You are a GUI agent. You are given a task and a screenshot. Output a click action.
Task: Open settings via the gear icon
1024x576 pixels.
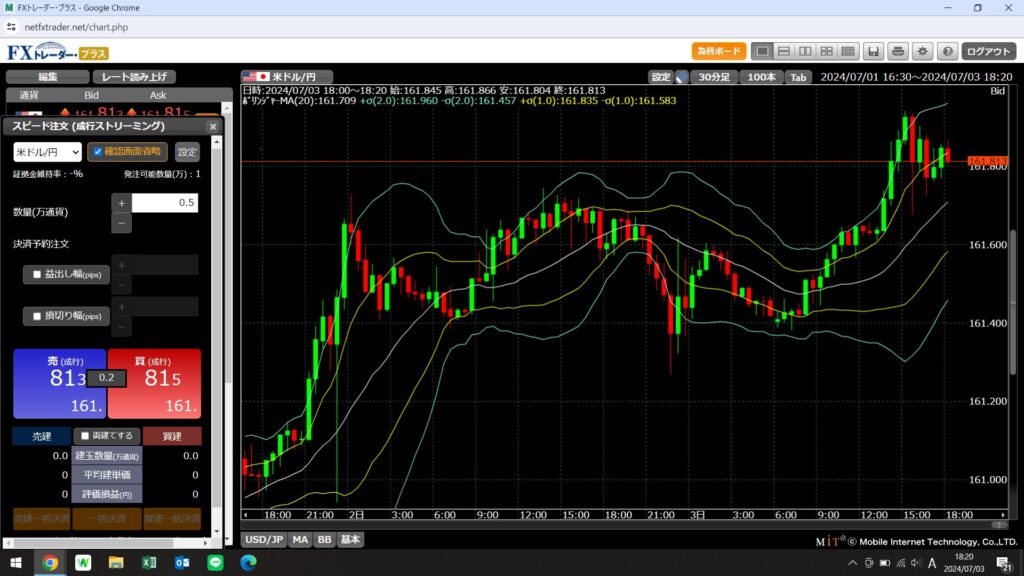coord(923,51)
